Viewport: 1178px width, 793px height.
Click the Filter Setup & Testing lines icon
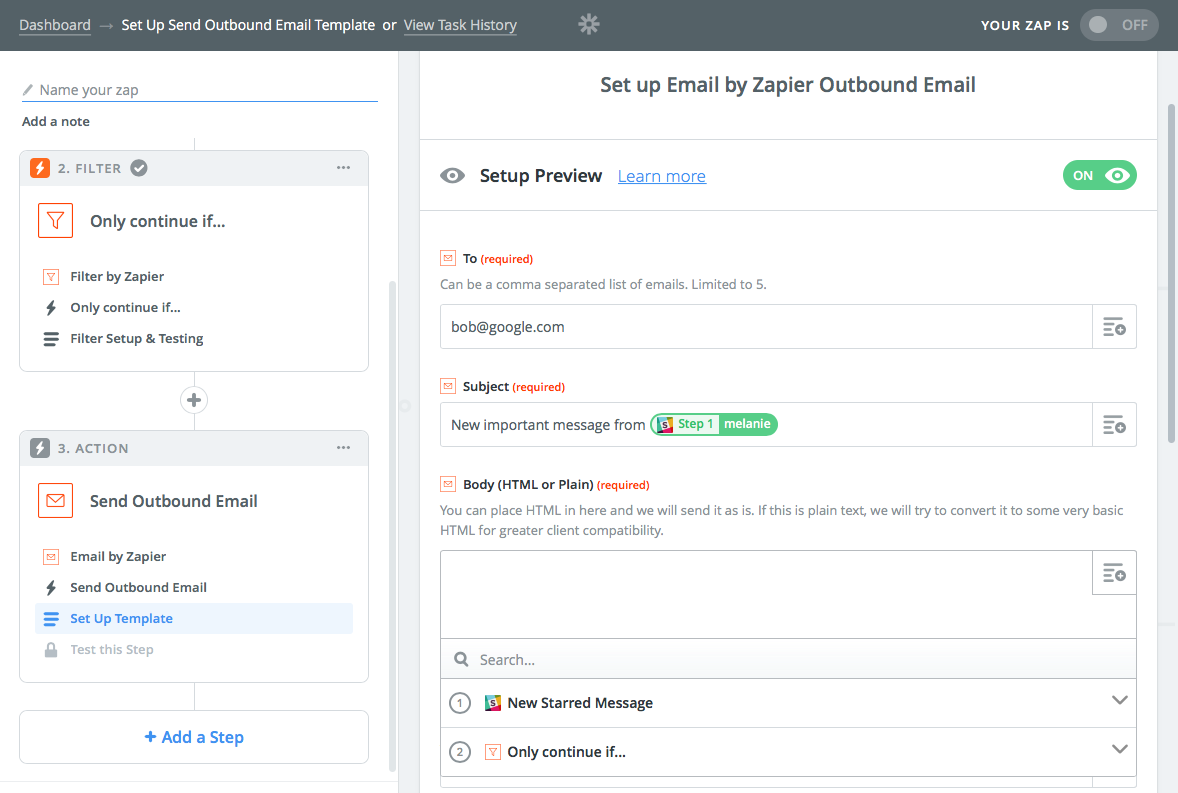point(51,339)
